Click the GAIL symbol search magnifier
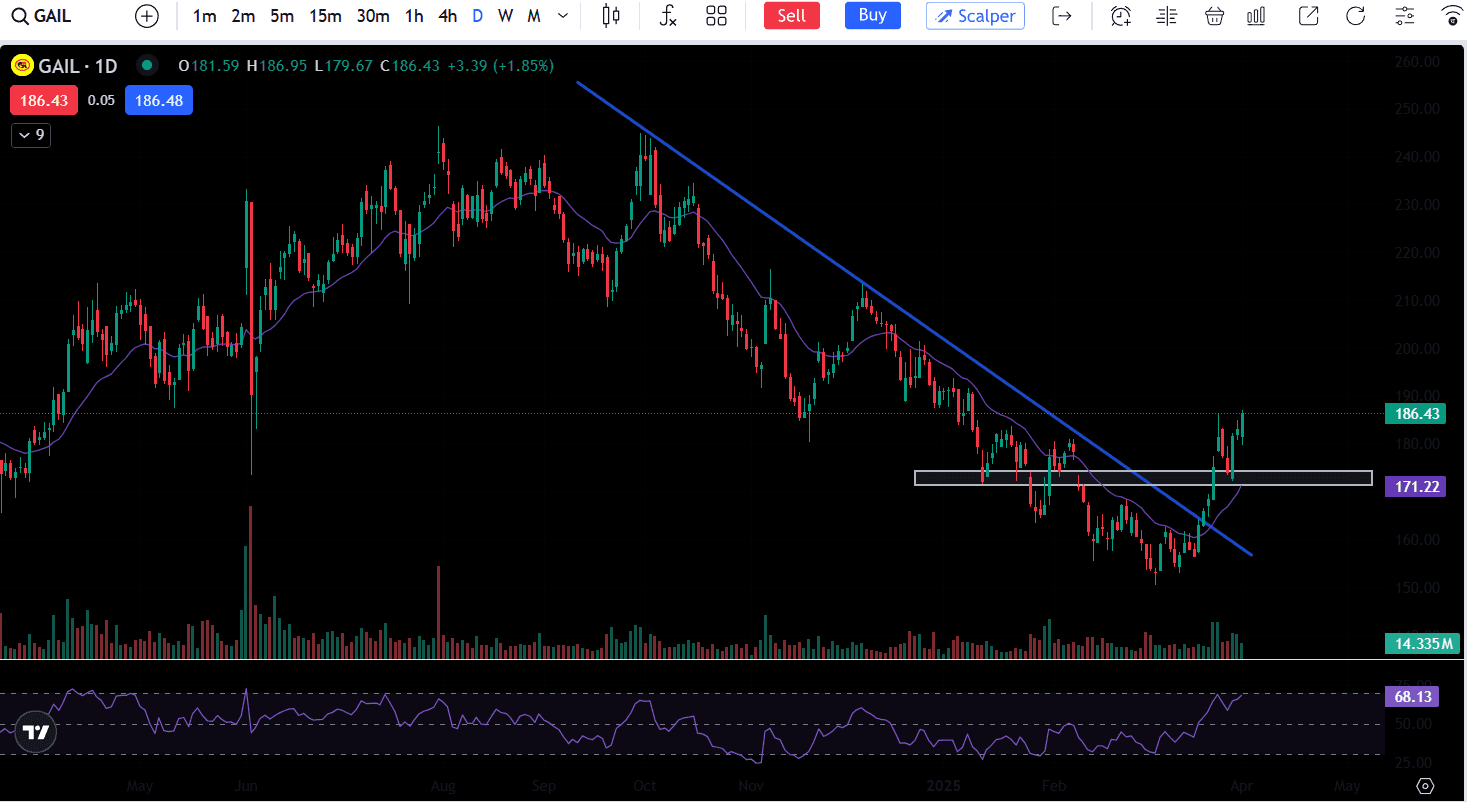 [x=19, y=16]
